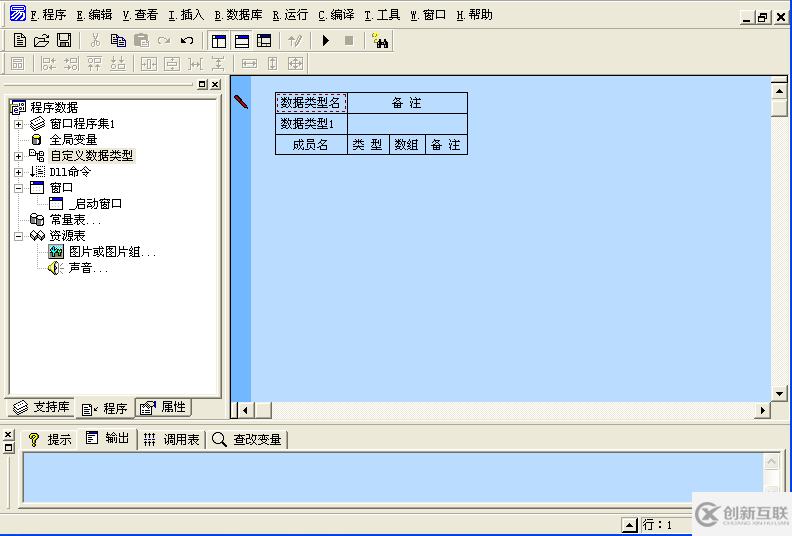This screenshot has width=792, height=536.
Task: Switch to the 调用表 tab
Action: 172,440
